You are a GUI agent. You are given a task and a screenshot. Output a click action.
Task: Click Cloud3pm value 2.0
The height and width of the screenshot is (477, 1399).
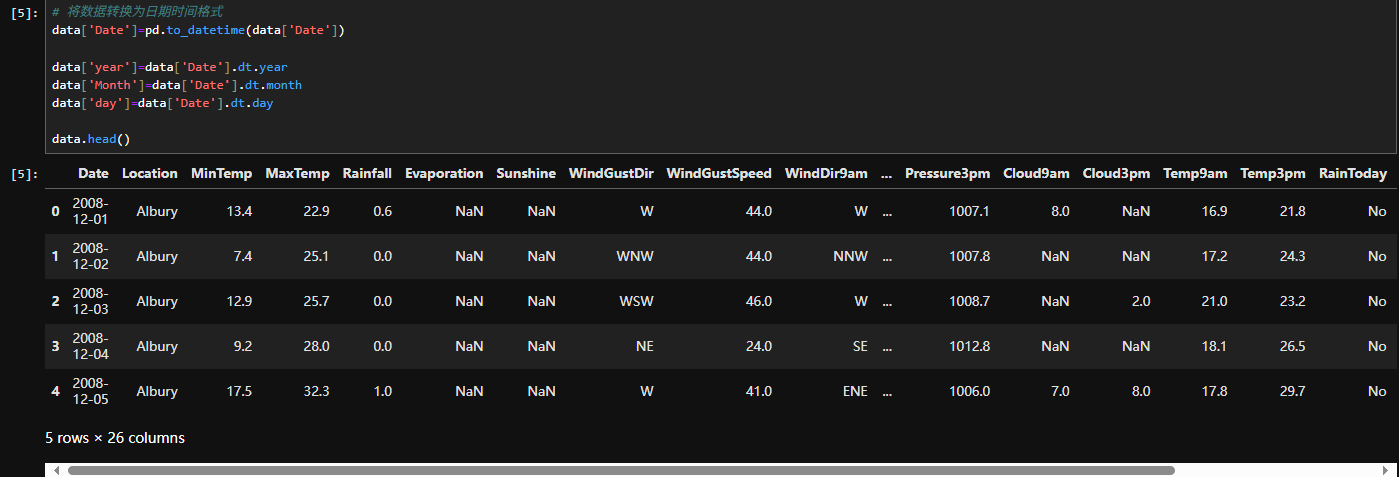coord(1140,301)
